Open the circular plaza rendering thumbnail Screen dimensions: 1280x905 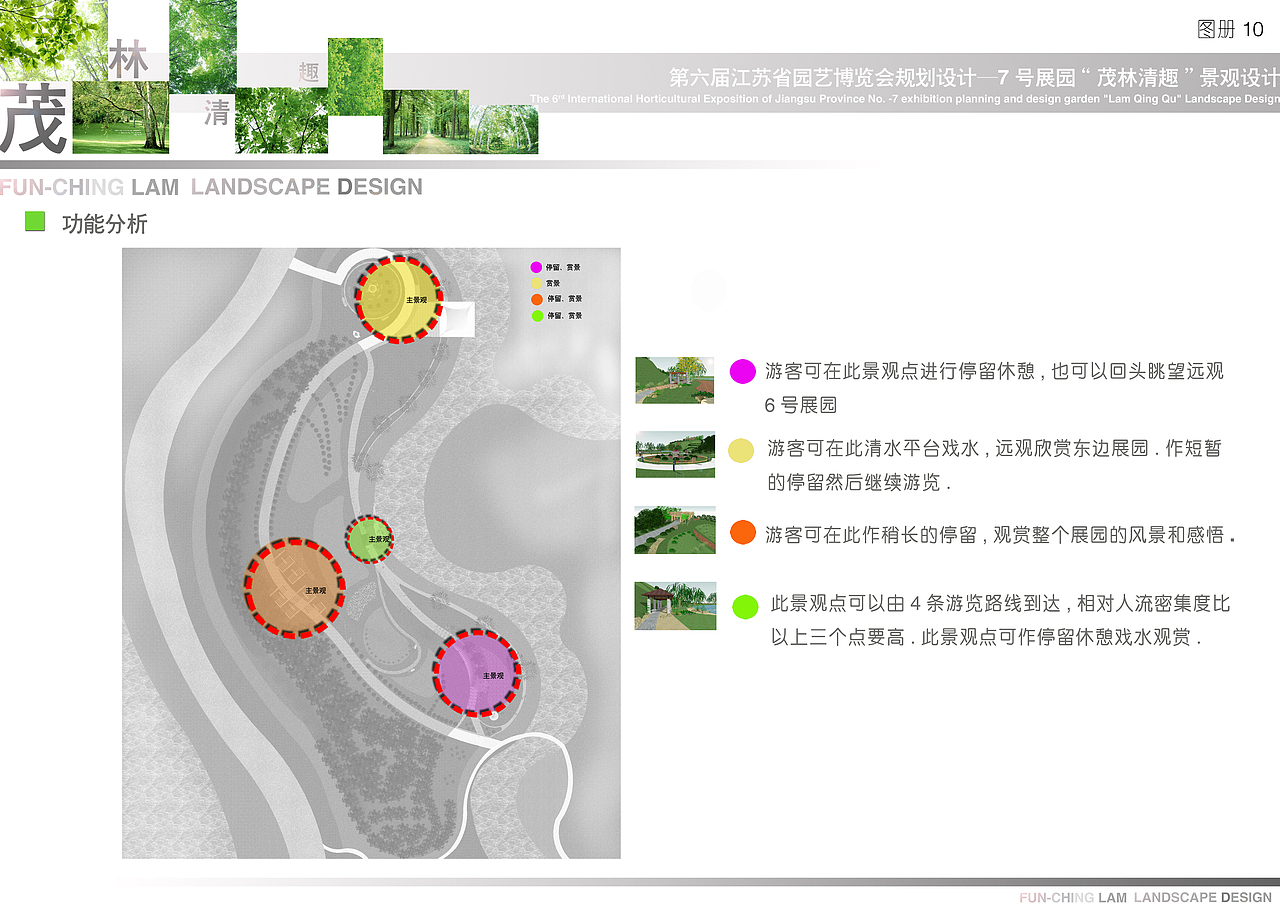click(x=674, y=455)
